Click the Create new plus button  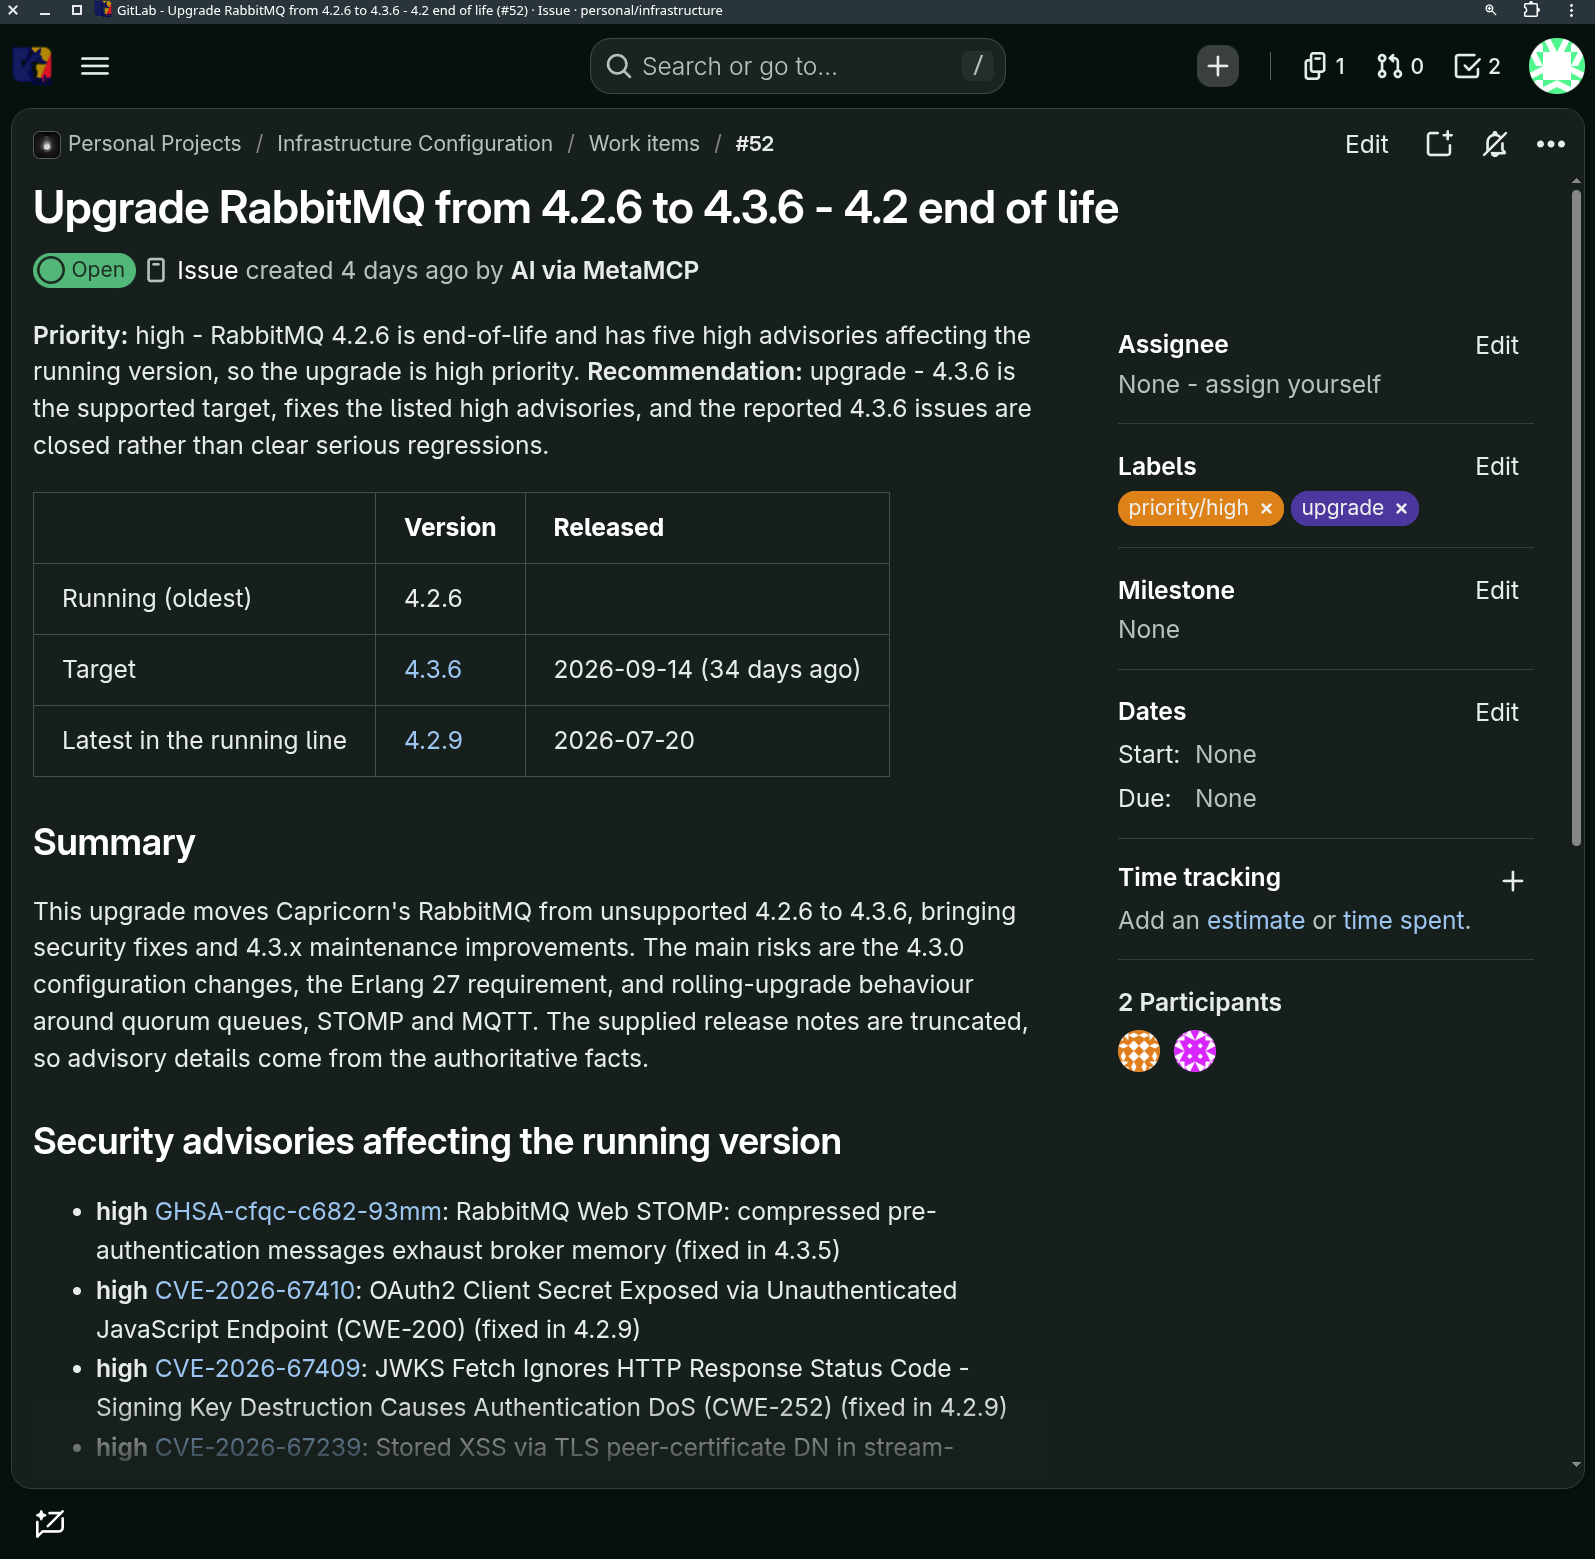coord(1217,66)
